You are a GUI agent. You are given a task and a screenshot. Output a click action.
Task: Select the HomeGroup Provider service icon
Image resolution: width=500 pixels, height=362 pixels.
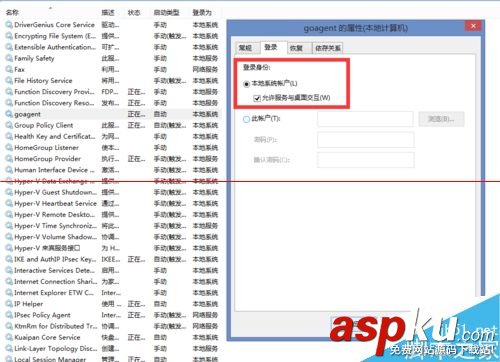[x=9, y=159]
